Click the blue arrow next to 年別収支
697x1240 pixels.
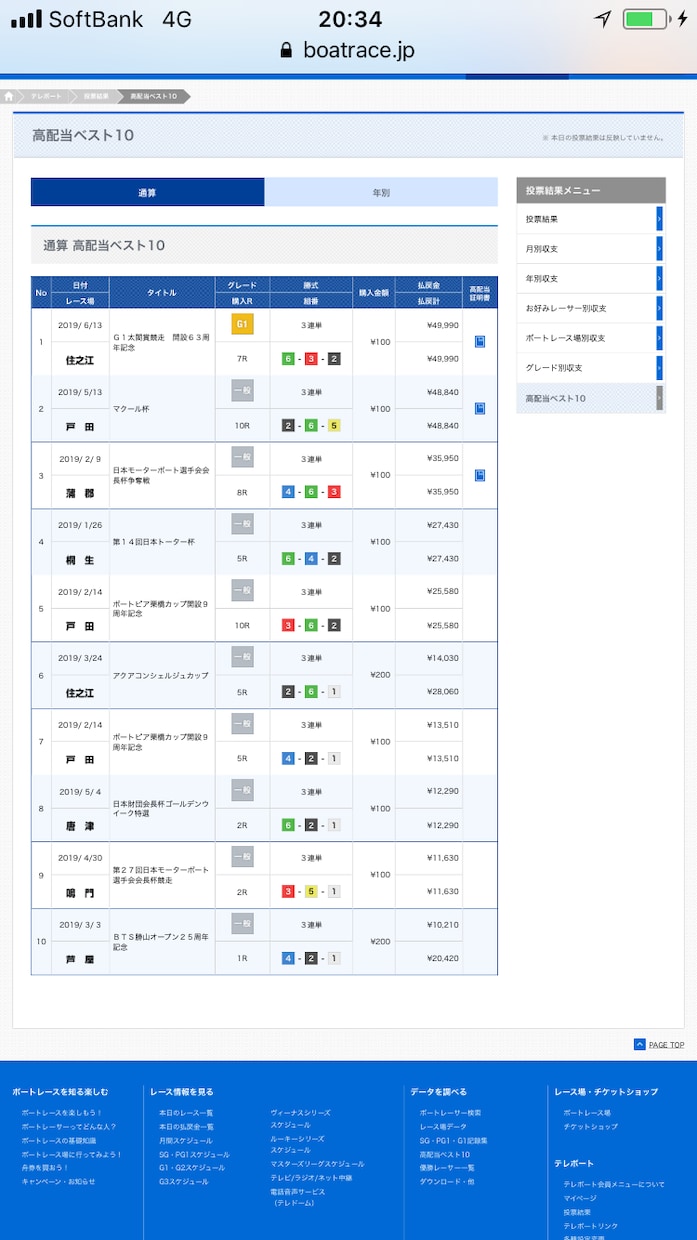pyautogui.click(x=659, y=278)
